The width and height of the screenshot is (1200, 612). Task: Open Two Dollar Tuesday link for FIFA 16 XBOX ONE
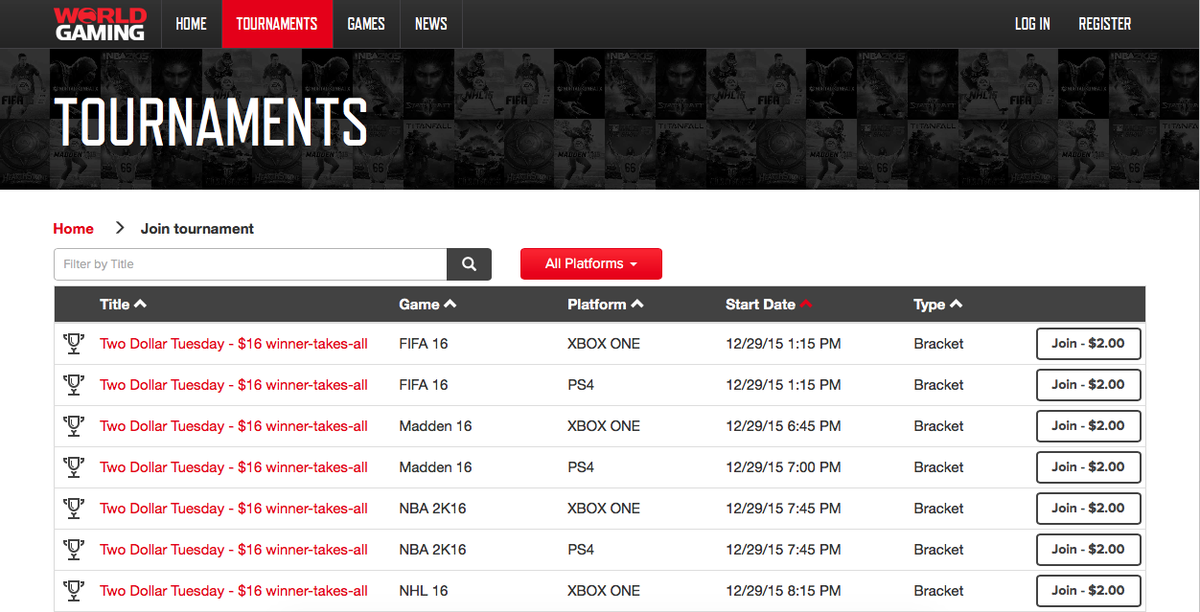(x=234, y=344)
